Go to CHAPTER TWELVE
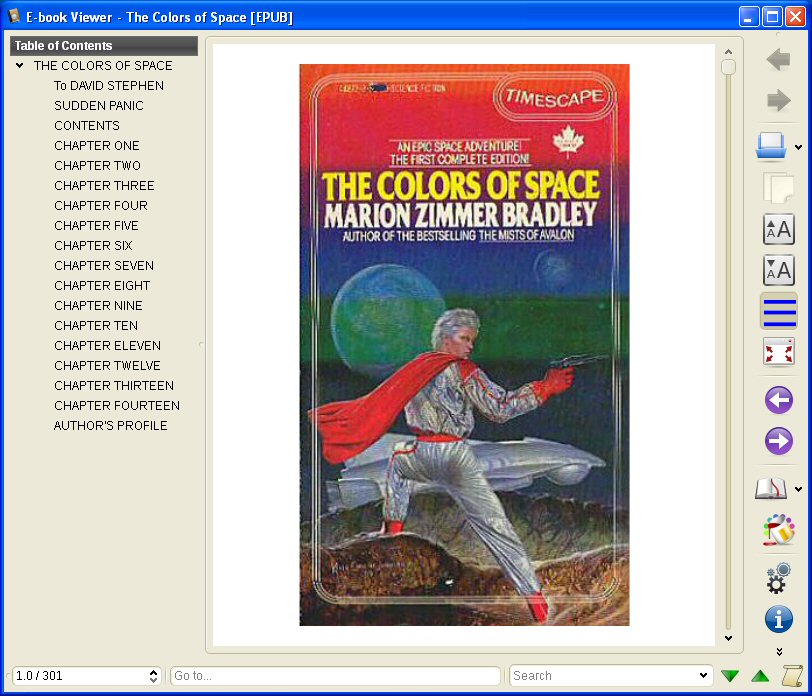This screenshot has height=696, width=812. [x=107, y=366]
